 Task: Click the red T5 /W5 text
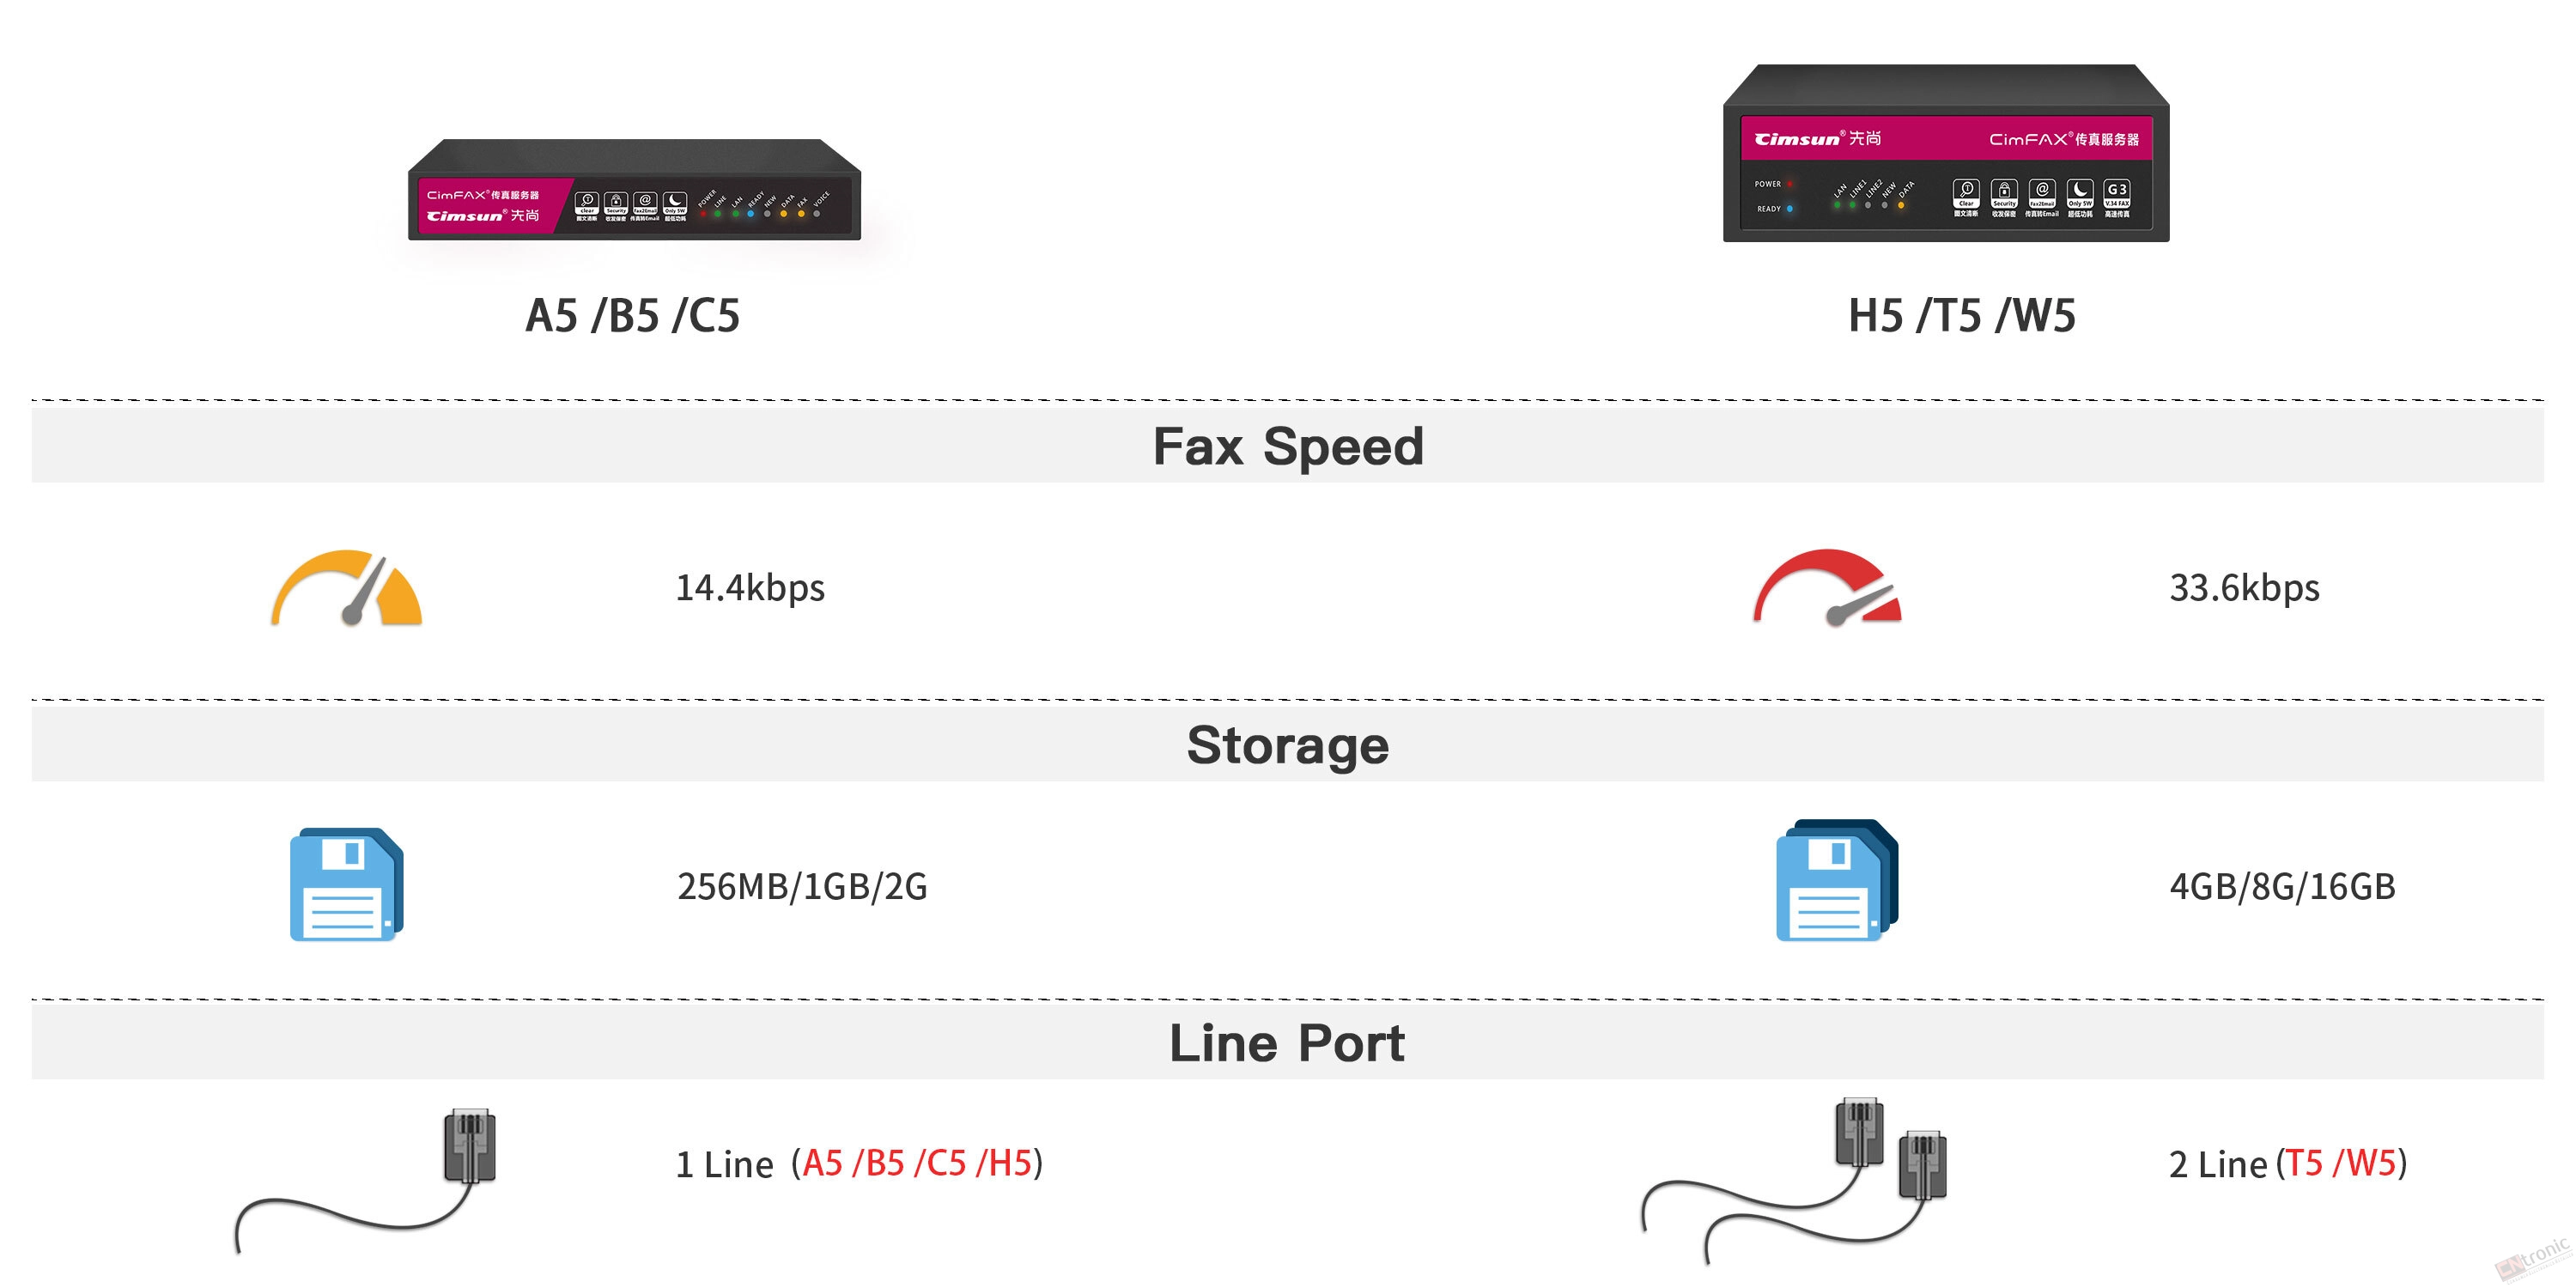[2340, 1164]
